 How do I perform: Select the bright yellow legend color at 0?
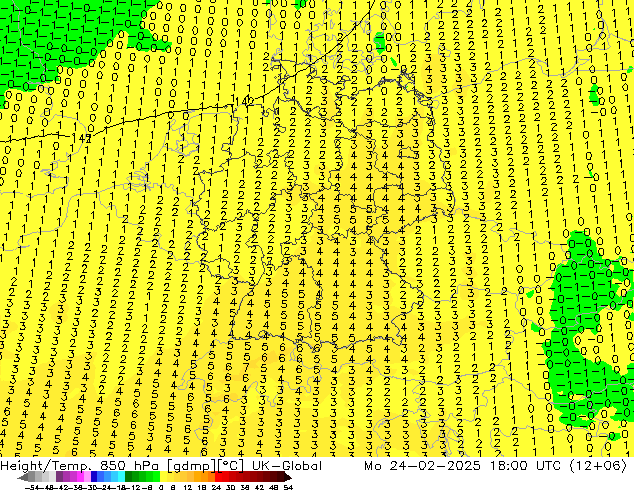(164, 476)
